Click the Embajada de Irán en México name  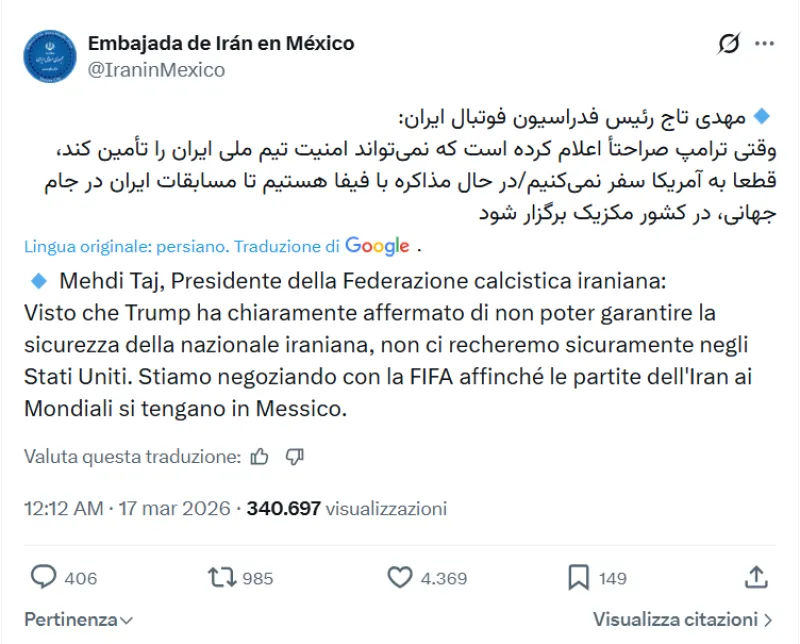click(x=221, y=43)
